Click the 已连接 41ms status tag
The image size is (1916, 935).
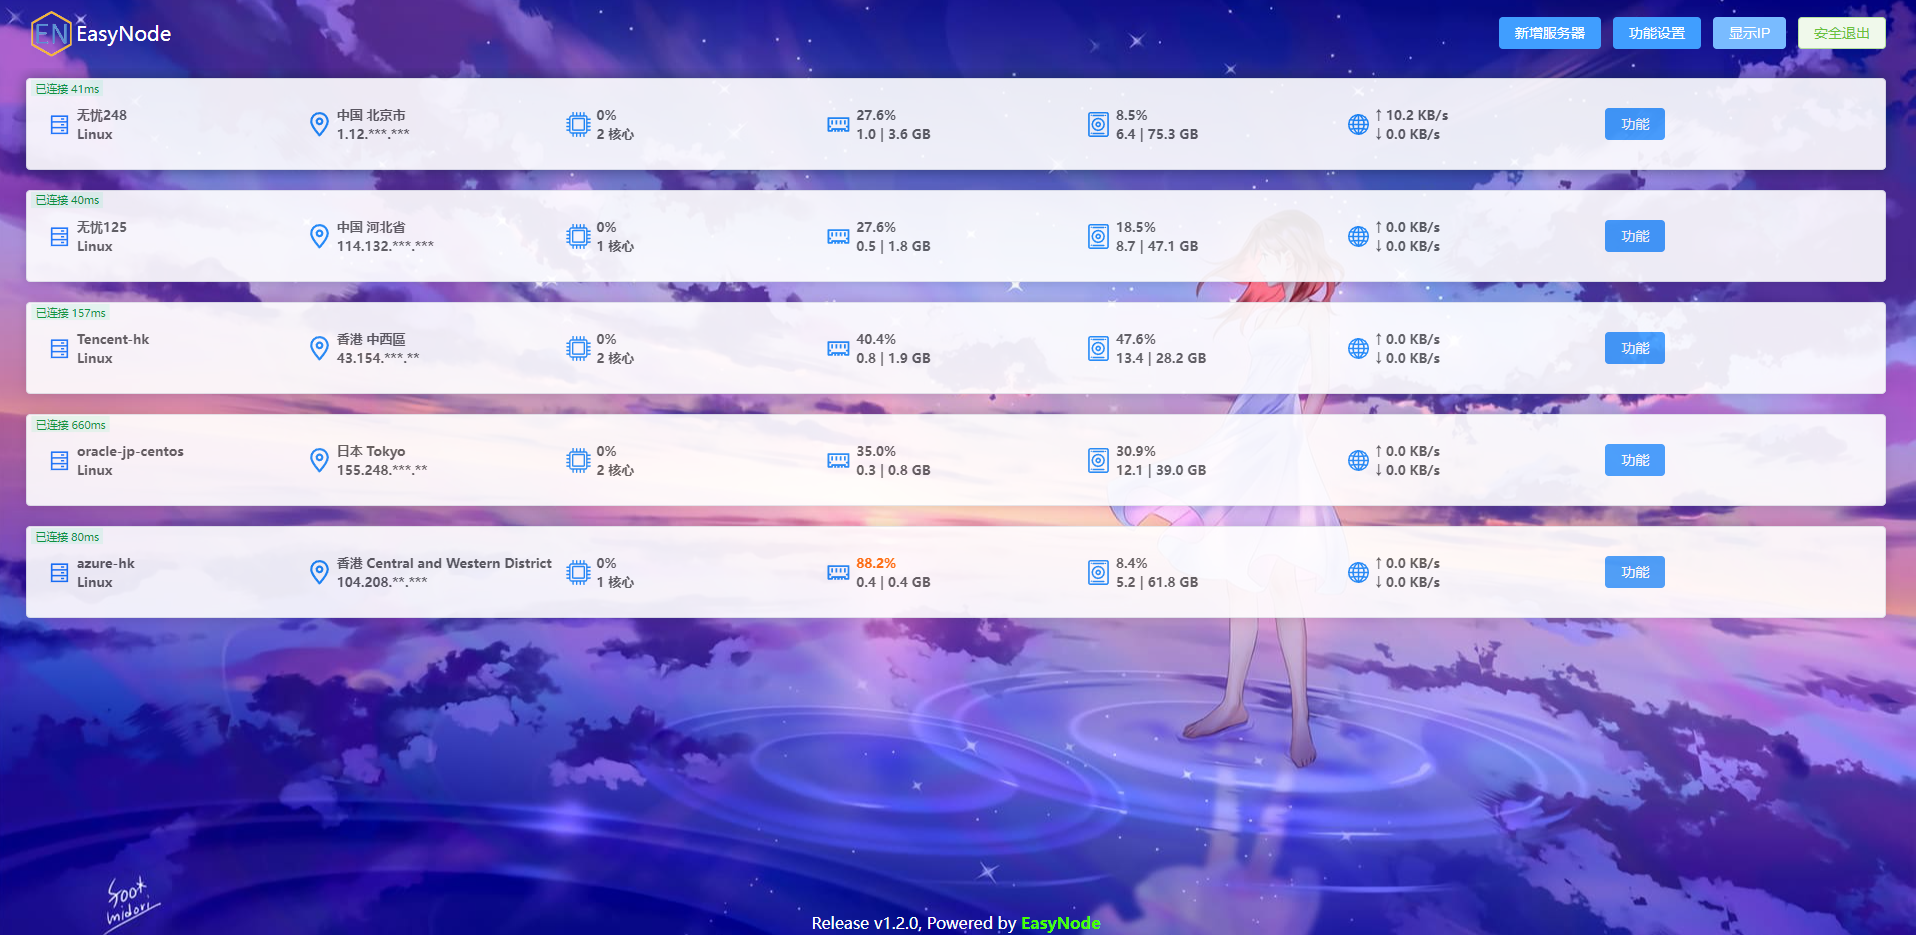click(x=67, y=89)
